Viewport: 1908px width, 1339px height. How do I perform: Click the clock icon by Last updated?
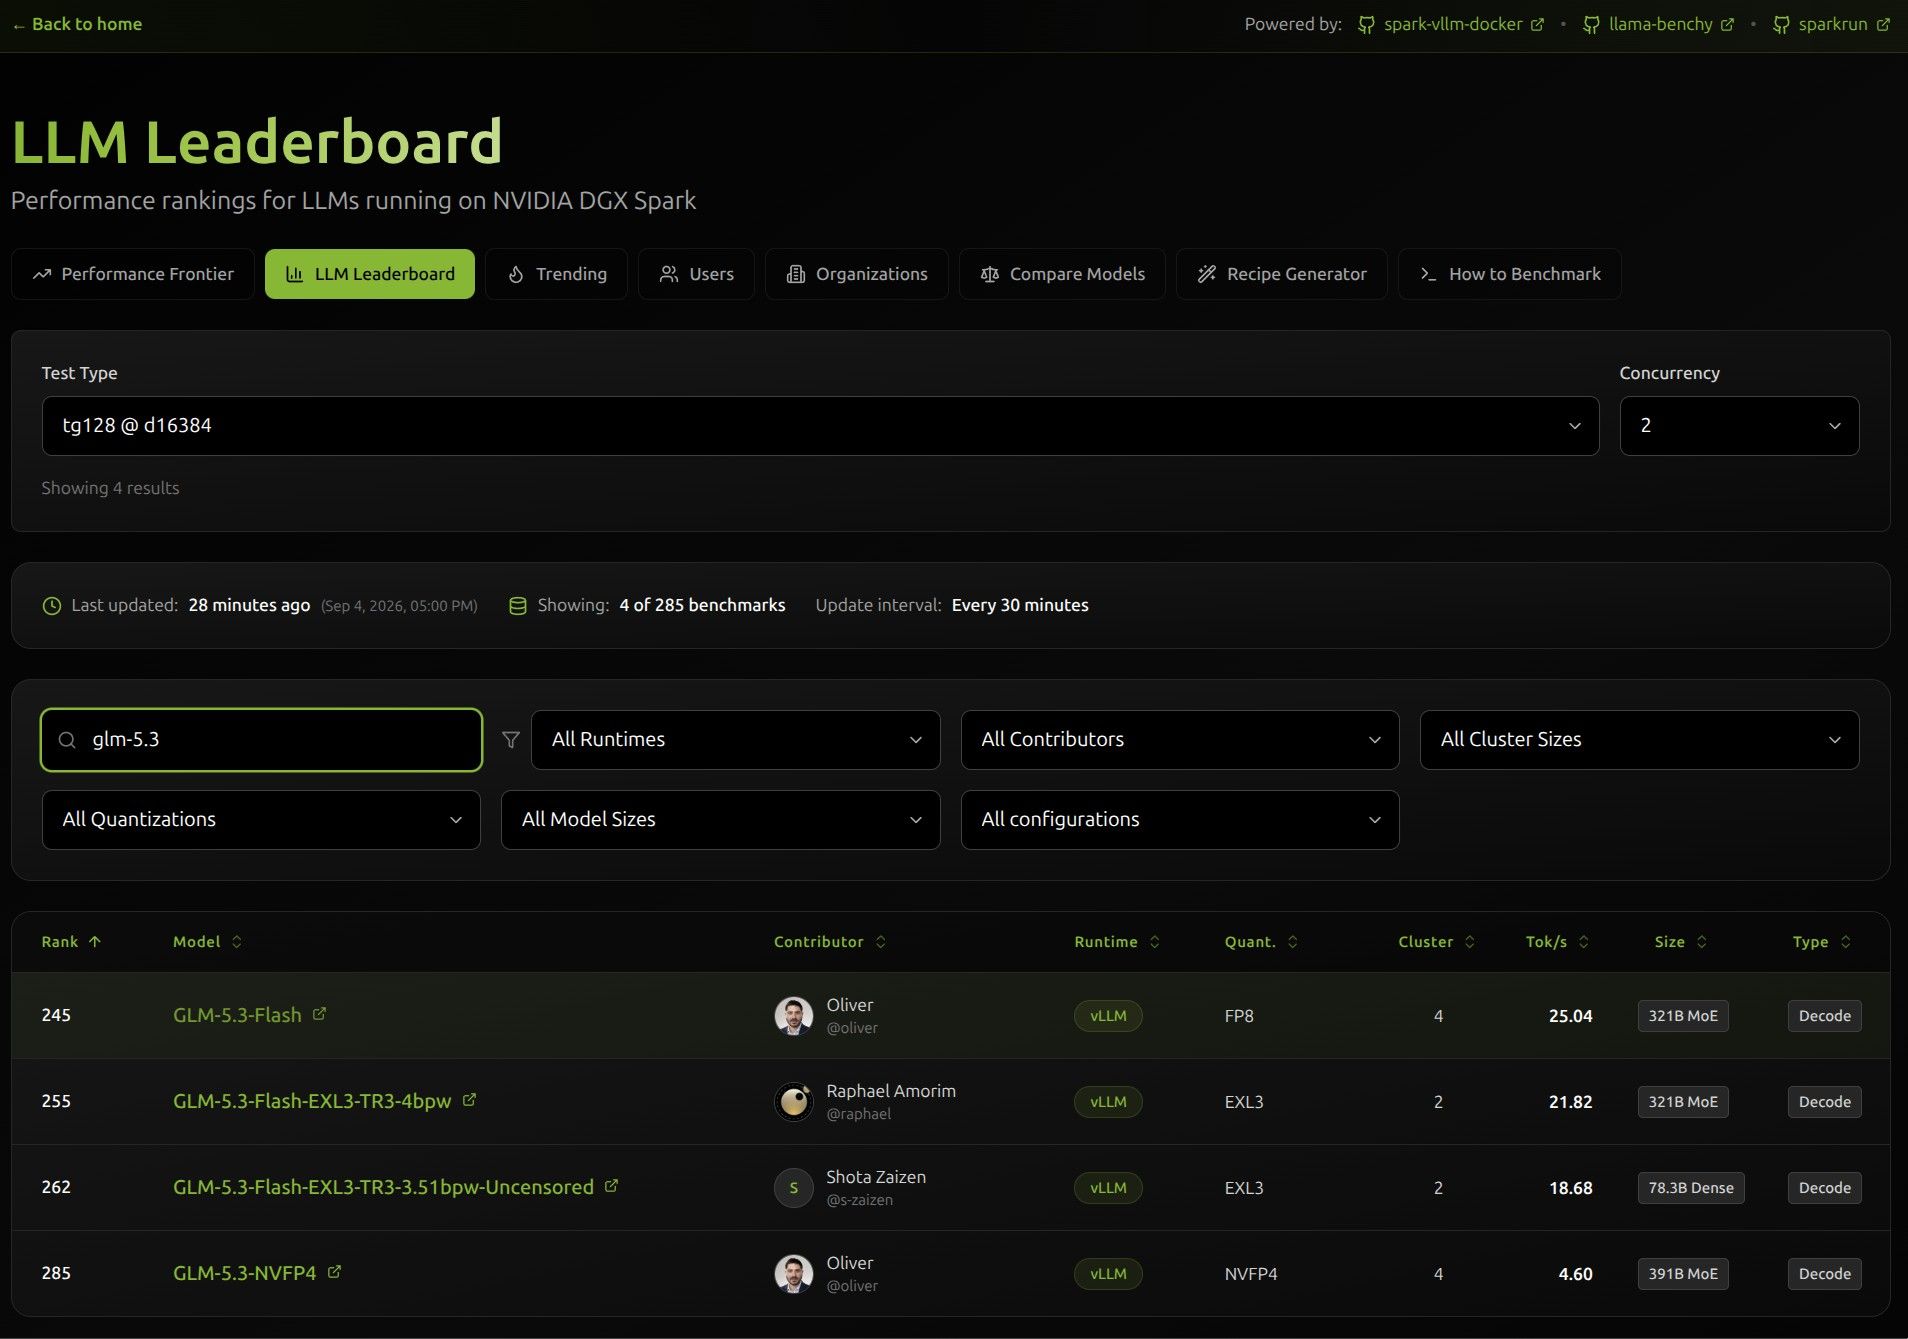52,606
